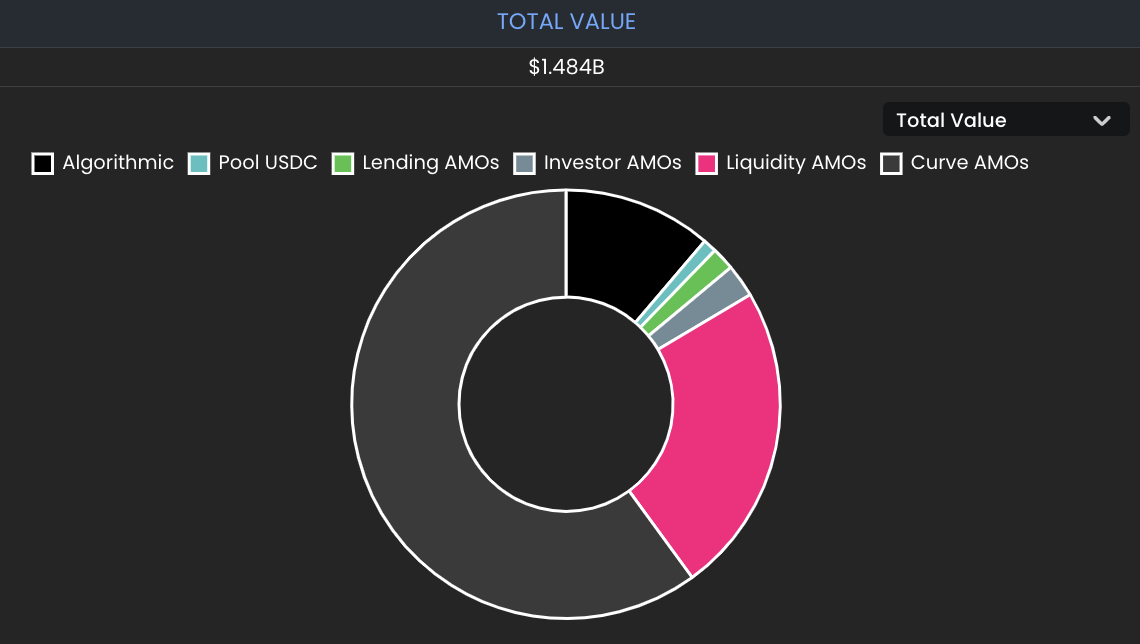Screen dimensions: 1140x644
Task: Click the black Algorithmic legend swatch
Action: point(43,164)
